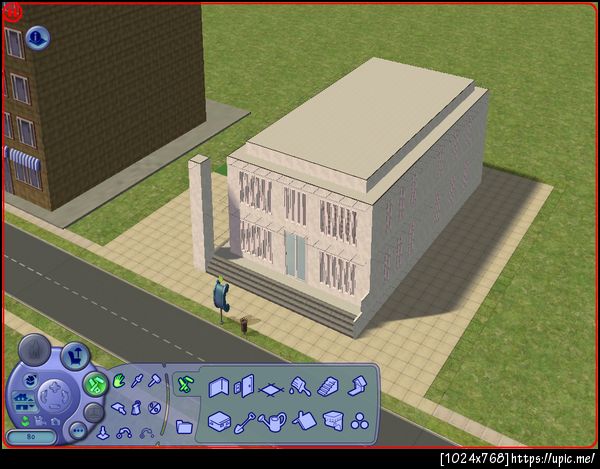Rotate camera right on camera dial

(x=65, y=396)
